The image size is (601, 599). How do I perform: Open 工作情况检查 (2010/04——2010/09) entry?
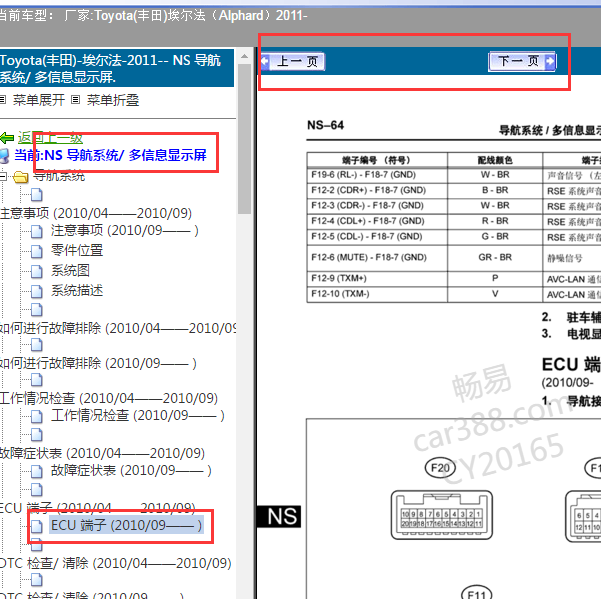(109, 399)
